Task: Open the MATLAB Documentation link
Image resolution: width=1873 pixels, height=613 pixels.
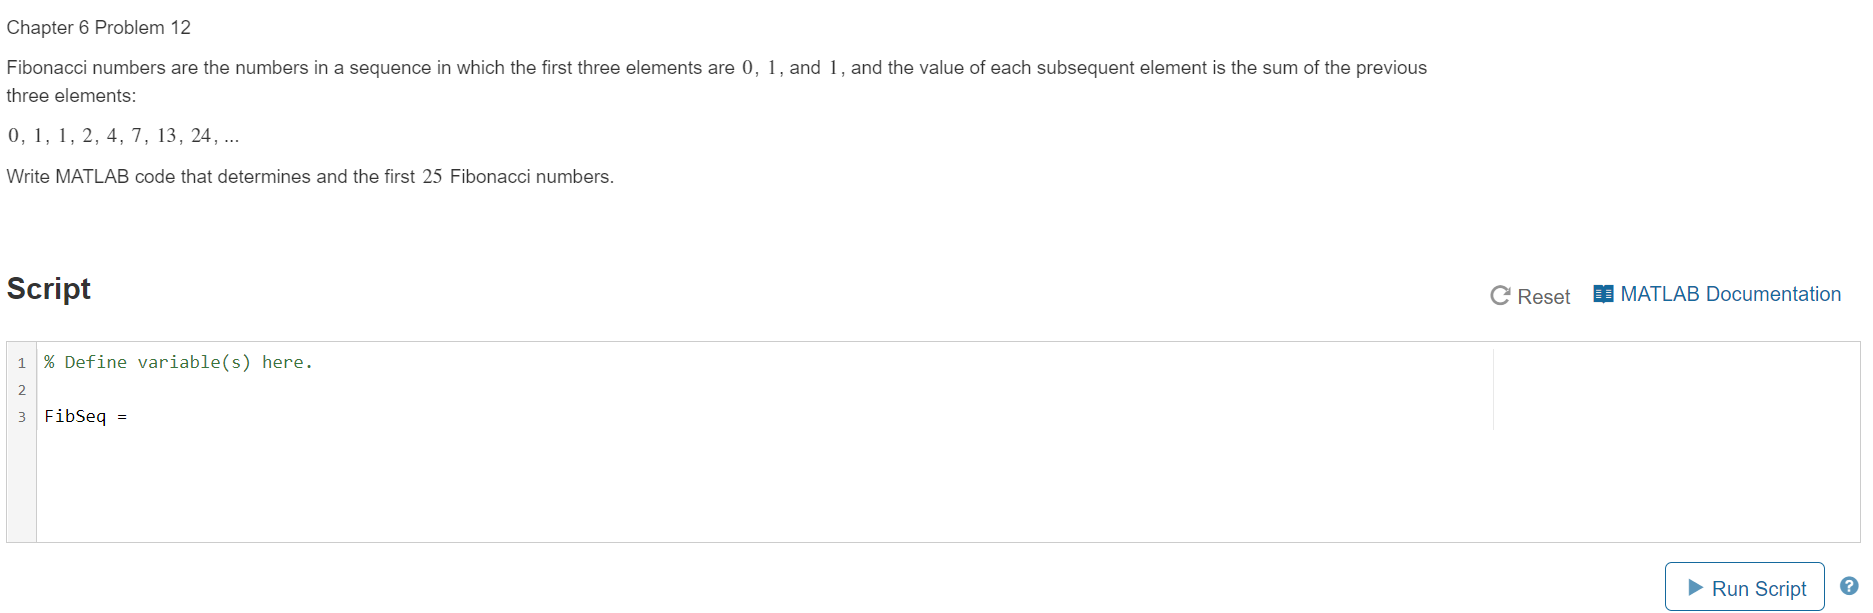Action: (x=1730, y=293)
